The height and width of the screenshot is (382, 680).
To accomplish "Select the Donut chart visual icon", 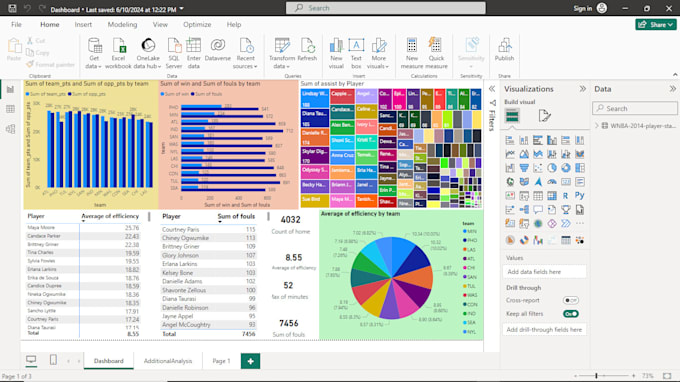I will [566, 168].
